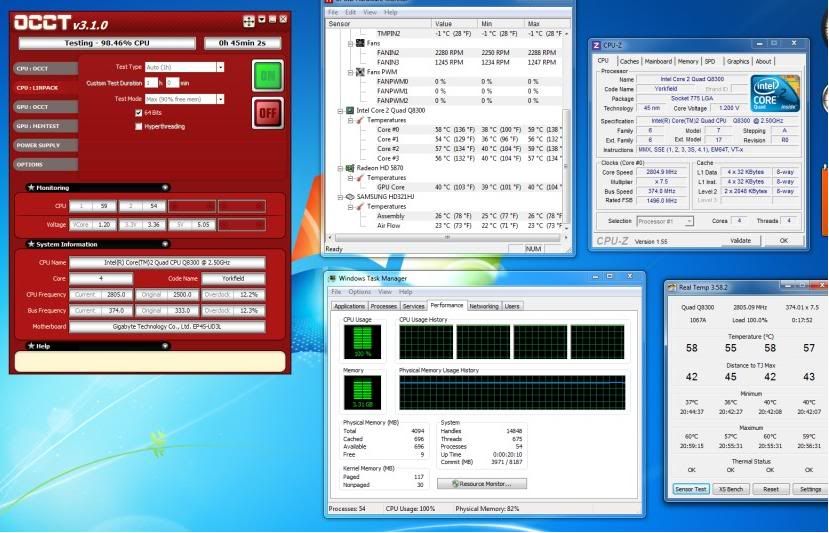Viewport: 829px width, 533px height.
Task: Click the Sensor Test button in Real Temp
Action: (x=690, y=489)
